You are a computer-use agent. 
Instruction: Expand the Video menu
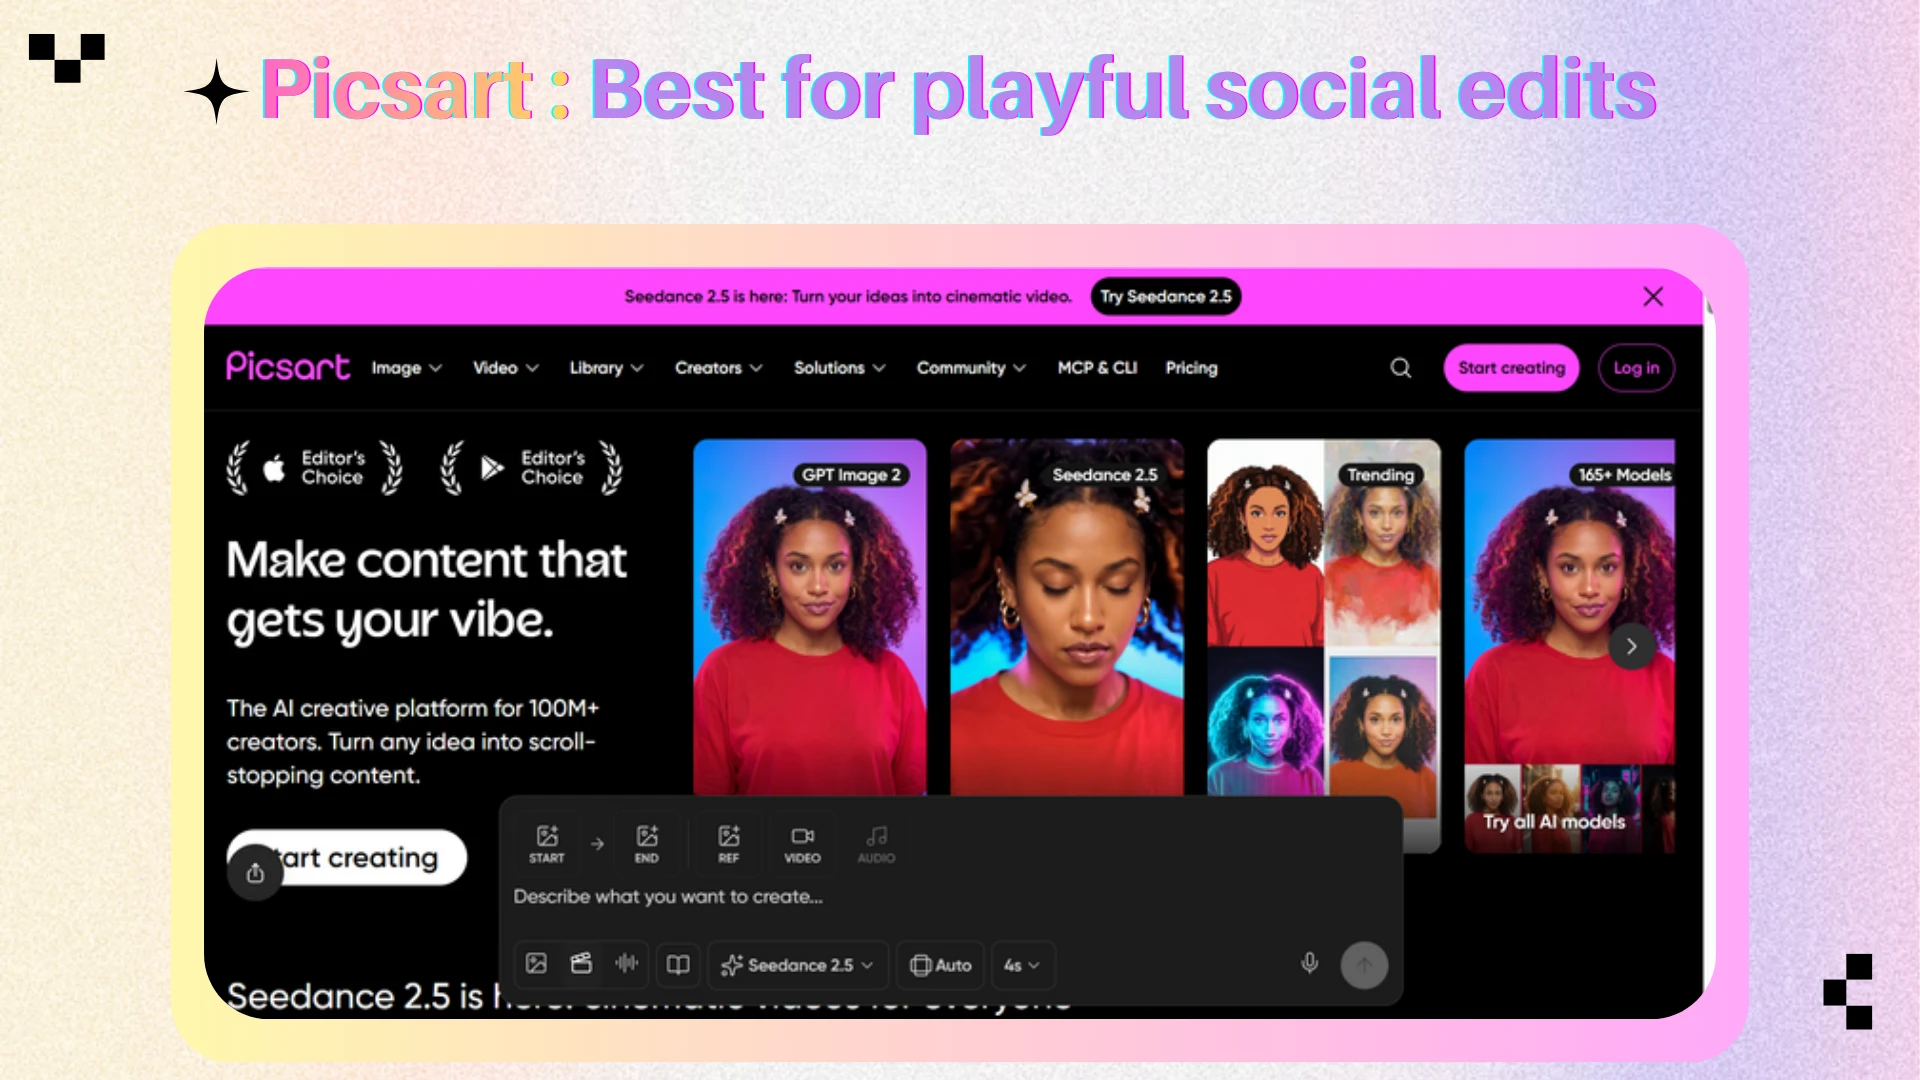pyautogui.click(x=506, y=368)
